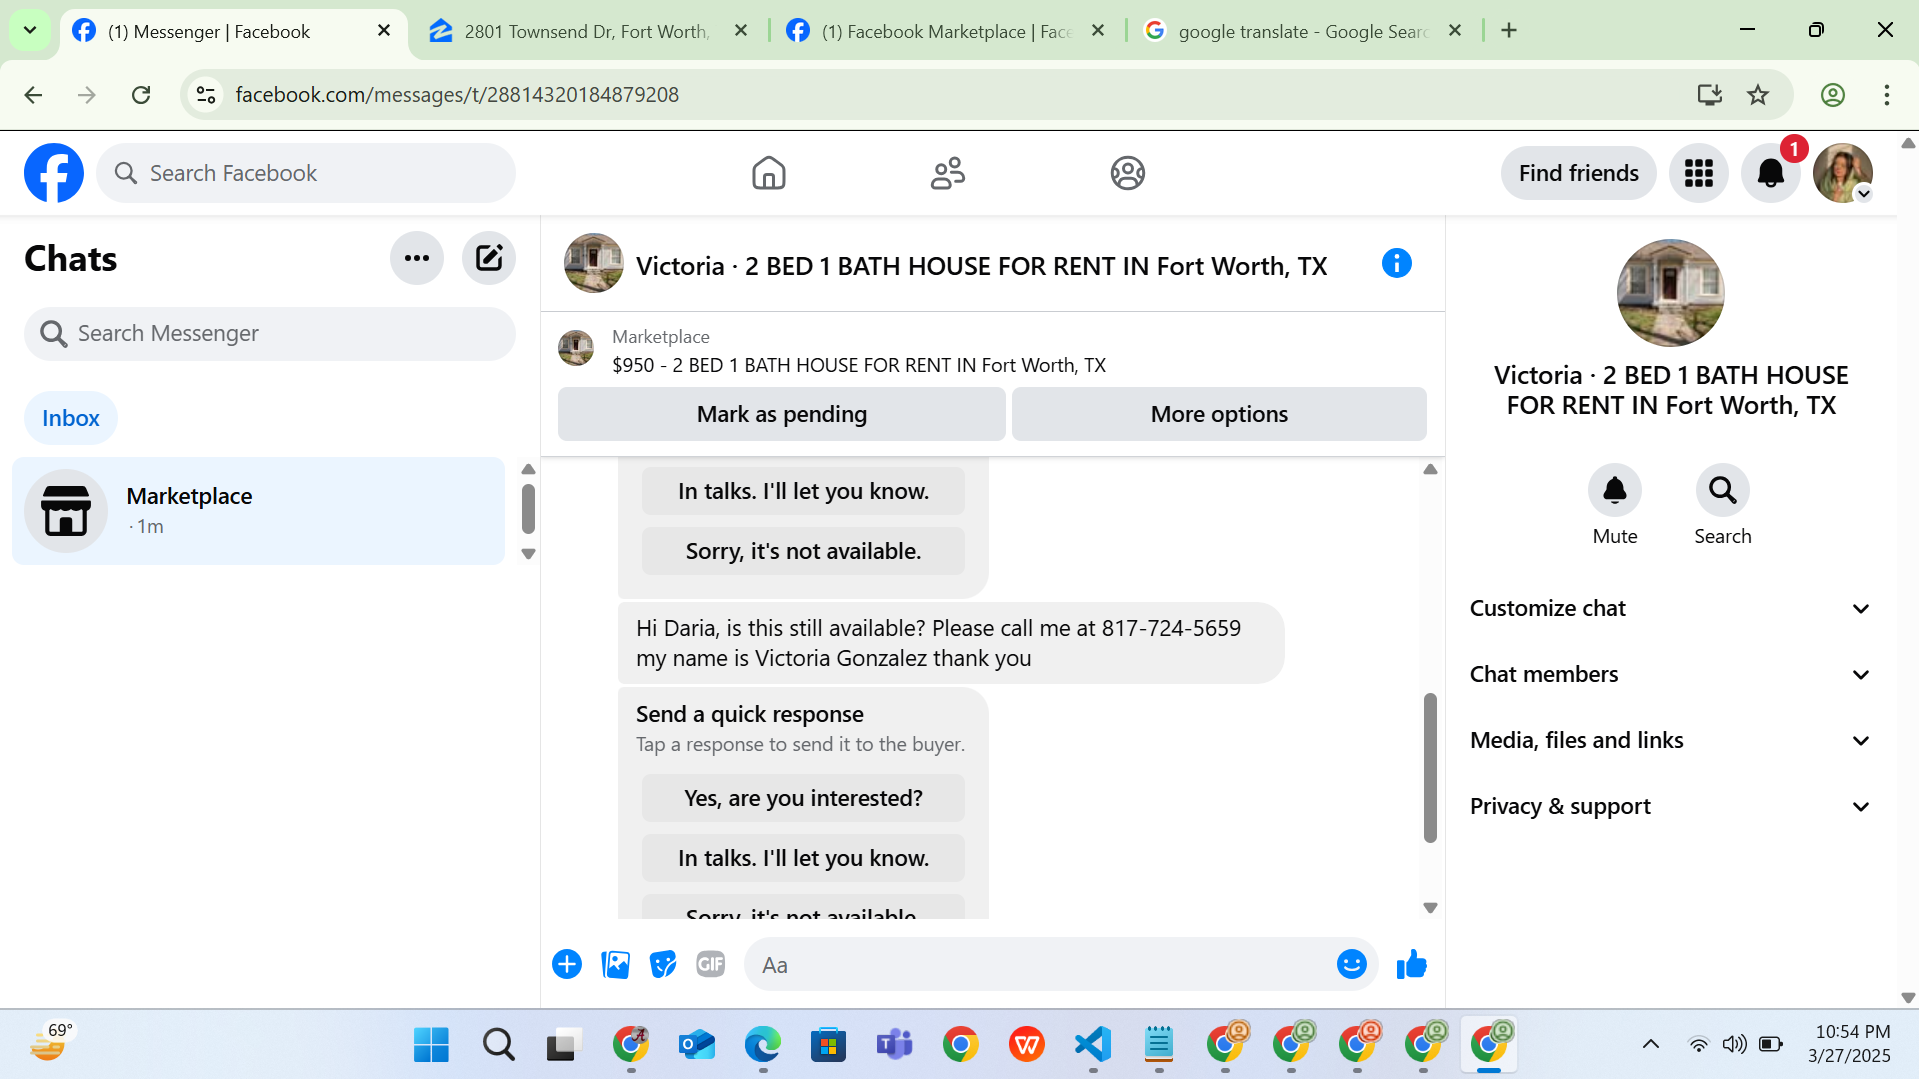Viewport: 1919px width, 1079px height.
Task: Open the Friends icon in top navigation
Action: pyautogui.click(x=948, y=173)
